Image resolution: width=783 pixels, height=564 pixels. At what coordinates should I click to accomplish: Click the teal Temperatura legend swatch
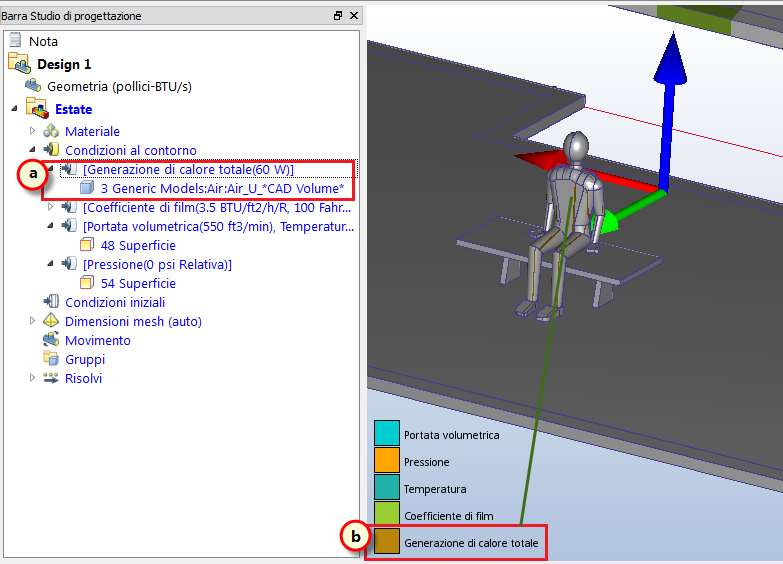coord(387,487)
